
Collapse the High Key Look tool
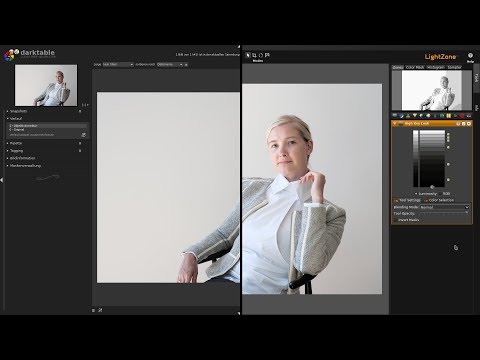(395, 123)
